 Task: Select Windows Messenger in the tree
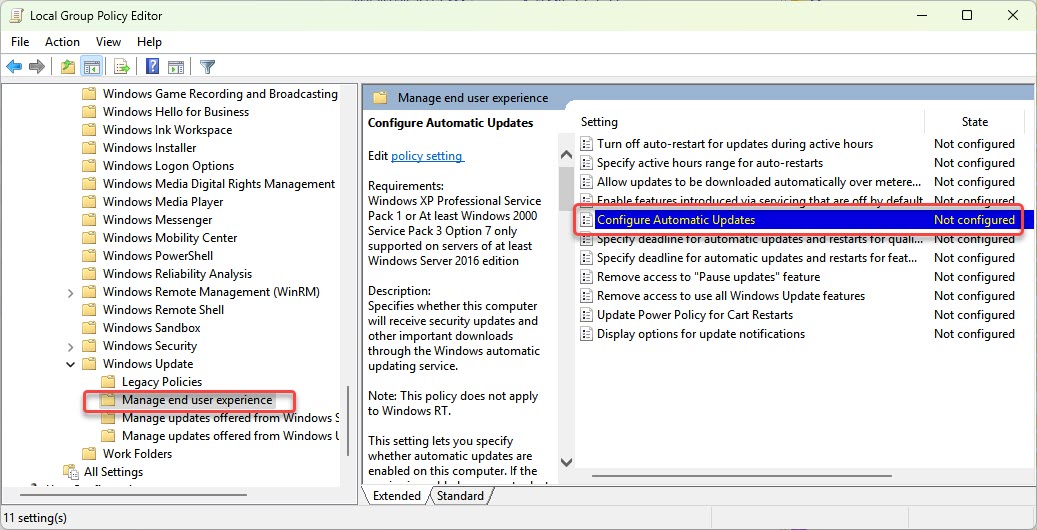click(x=157, y=220)
